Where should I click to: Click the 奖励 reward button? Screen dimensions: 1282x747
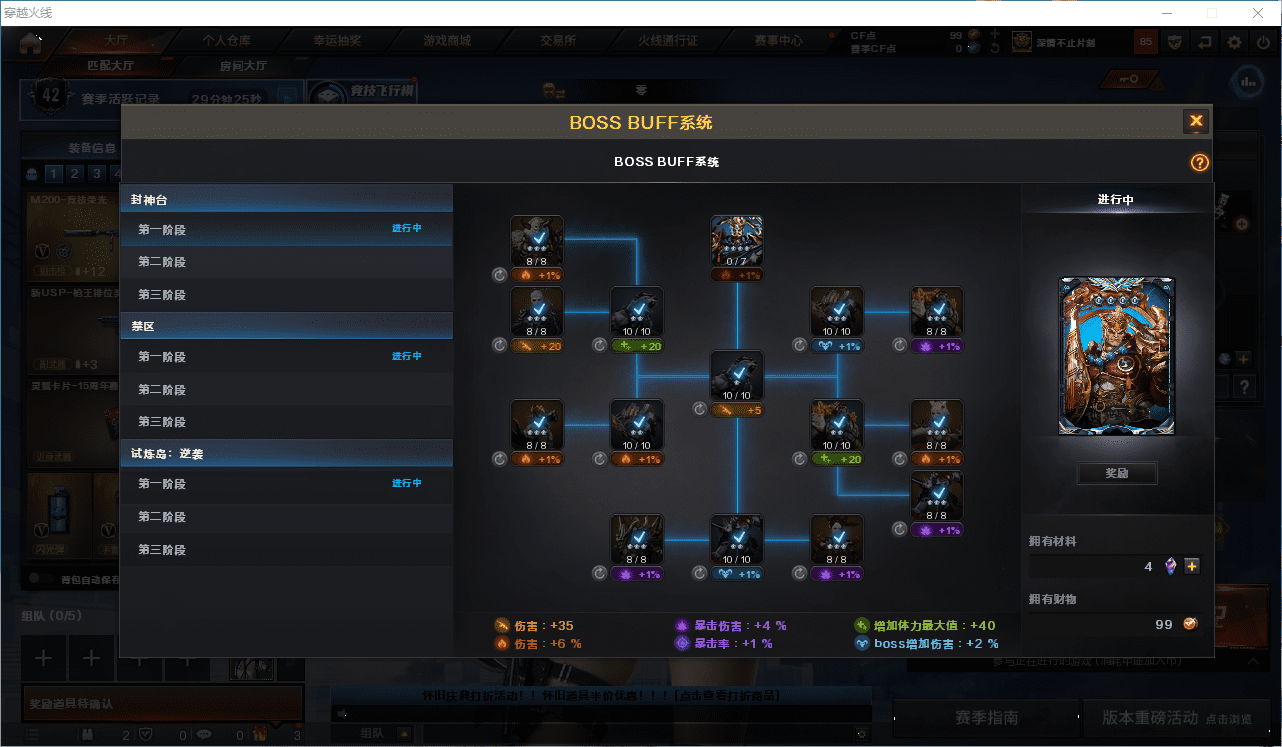(x=1117, y=473)
